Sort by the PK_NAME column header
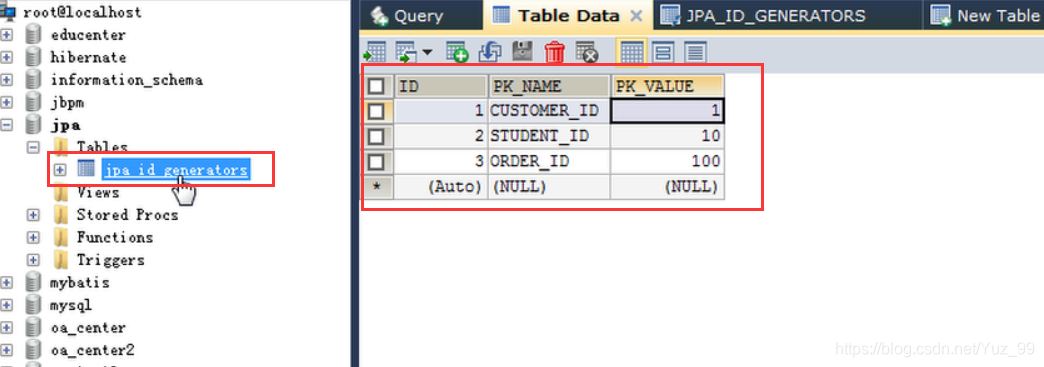Image resolution: width=1044 pixels, height=367 pixels. [549, 86]
